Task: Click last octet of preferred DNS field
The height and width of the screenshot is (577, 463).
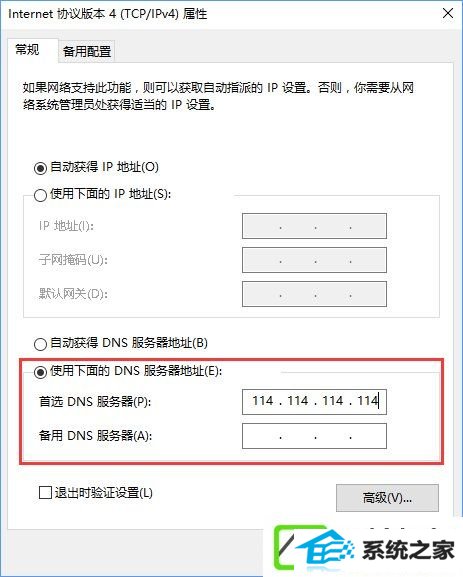Action: pyautogui.click(x=368, y=401)
